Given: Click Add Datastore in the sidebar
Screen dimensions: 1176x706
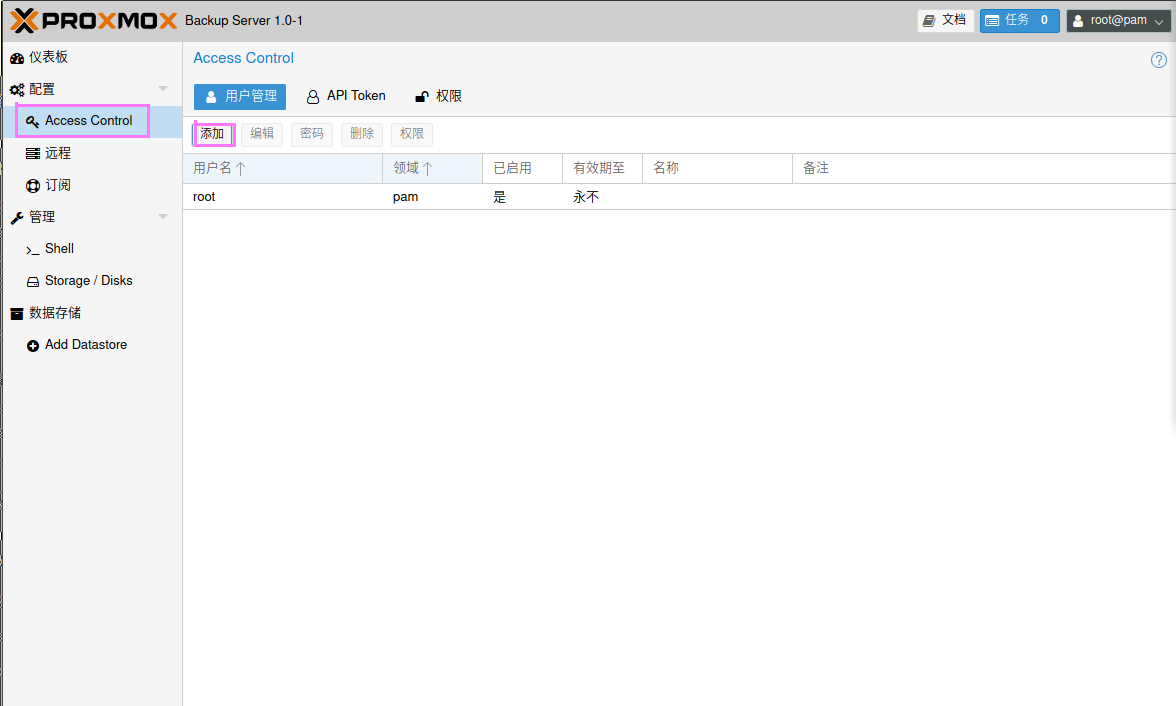Looking at the screenshot, I should [92, 345].
